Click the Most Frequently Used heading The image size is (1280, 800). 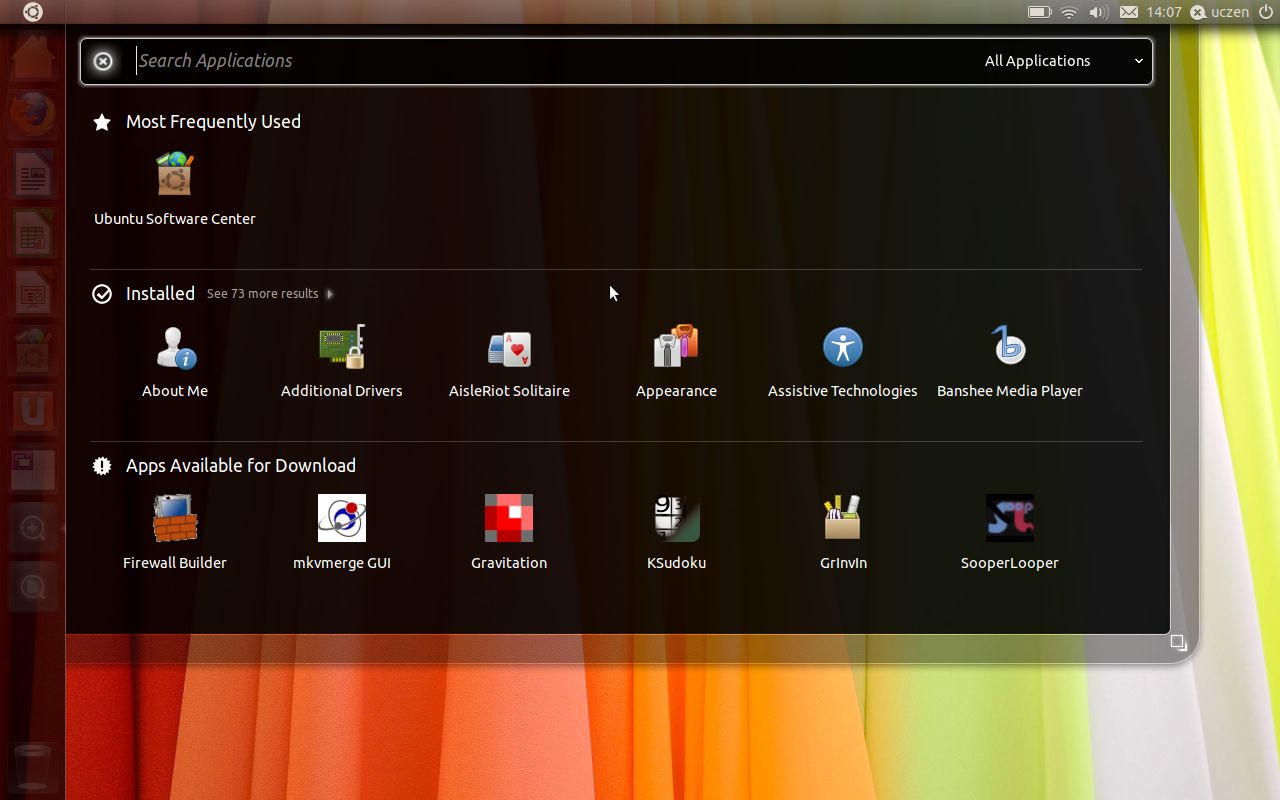(213, 122)
